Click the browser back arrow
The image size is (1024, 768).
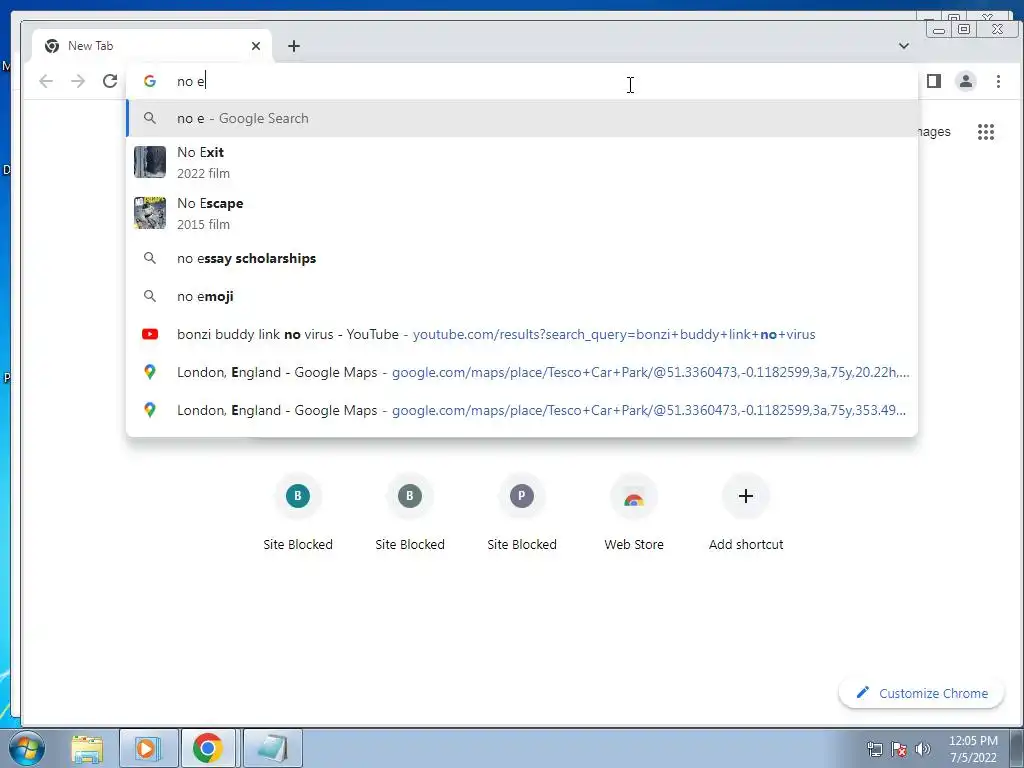pyautogui.click(x=46, y=81)
